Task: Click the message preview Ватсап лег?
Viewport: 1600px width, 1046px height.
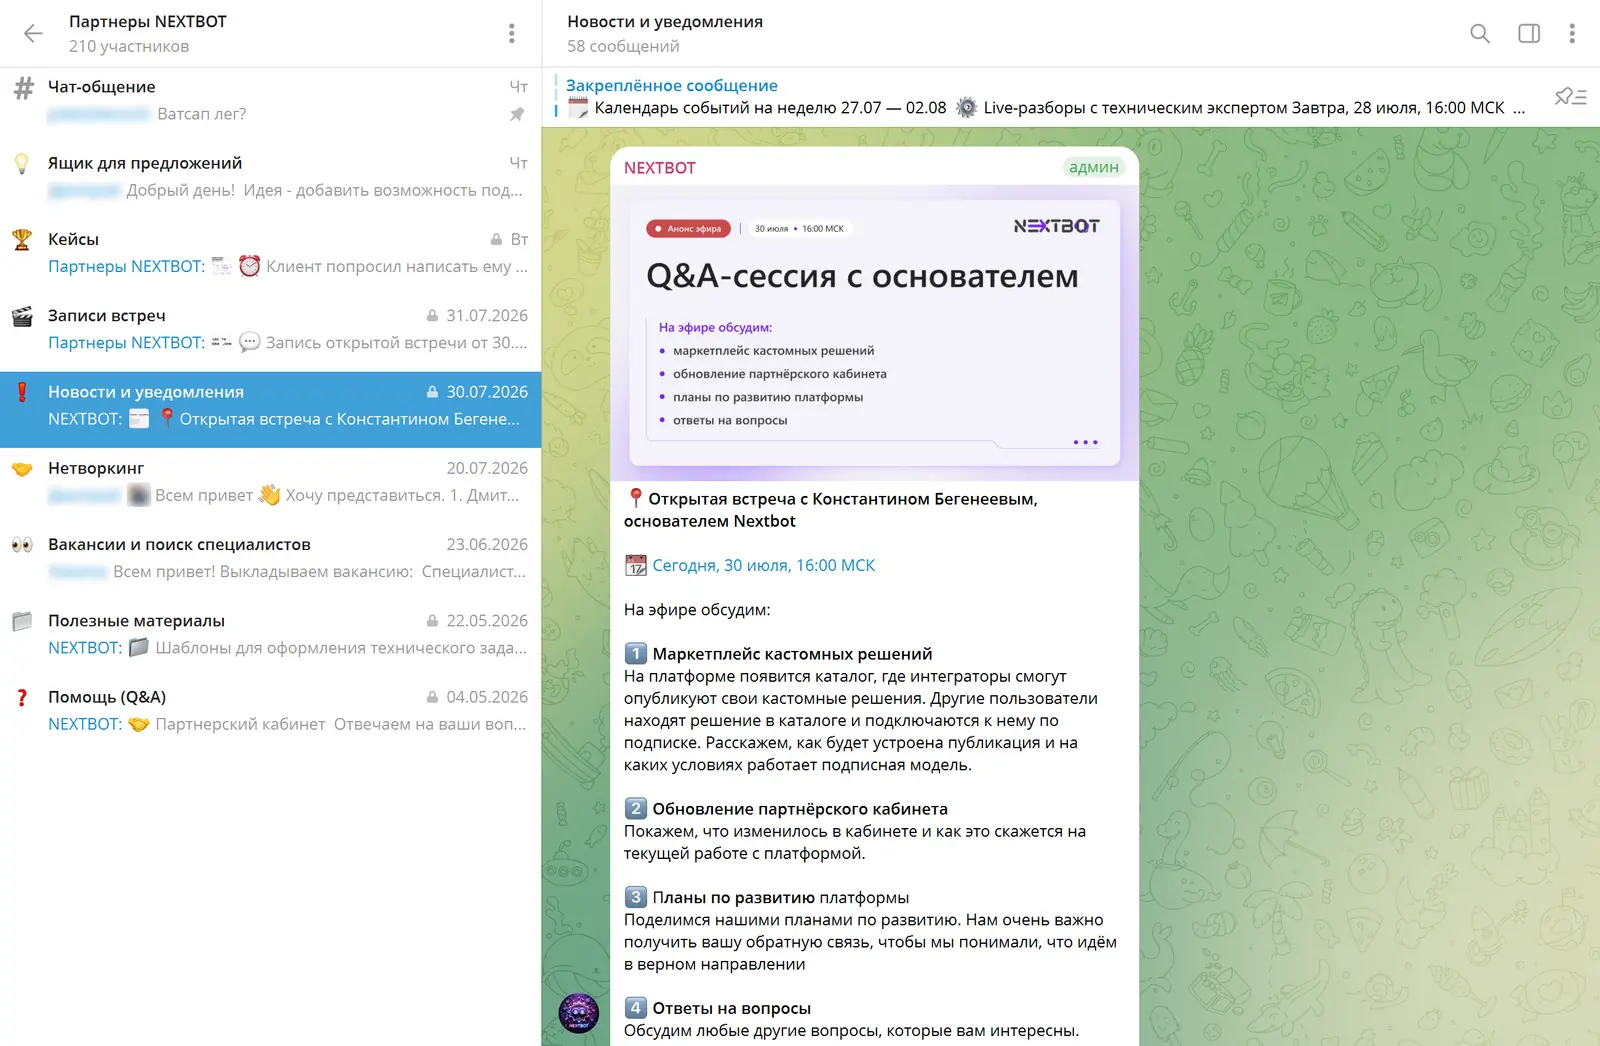Action: pos(201,114)
